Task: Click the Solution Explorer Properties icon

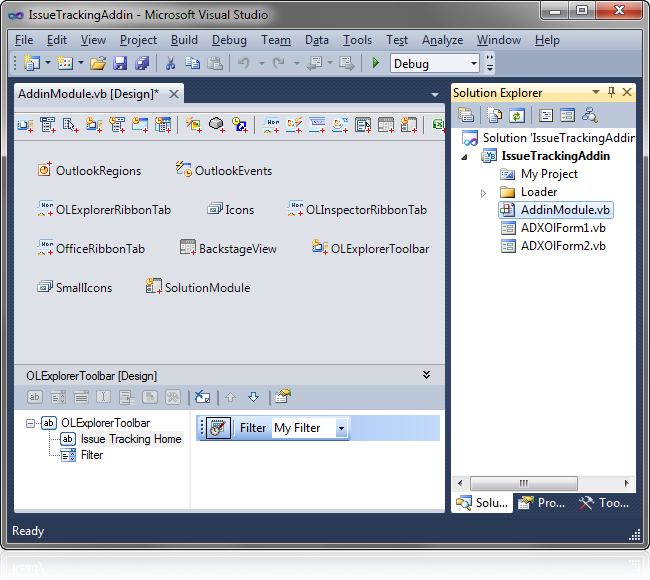Action: click(x=466, y=115)
